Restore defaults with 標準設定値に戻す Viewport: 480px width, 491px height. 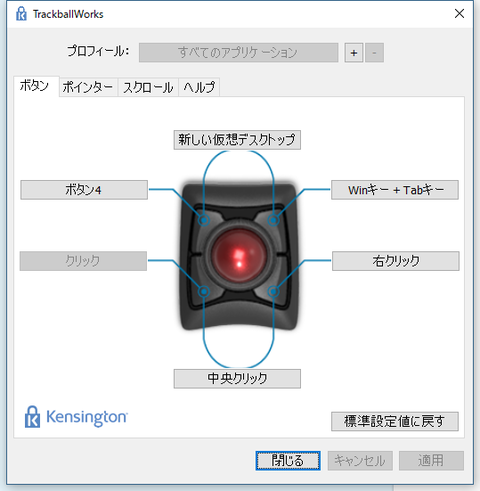pyautogui.click(x=395, y=422)
